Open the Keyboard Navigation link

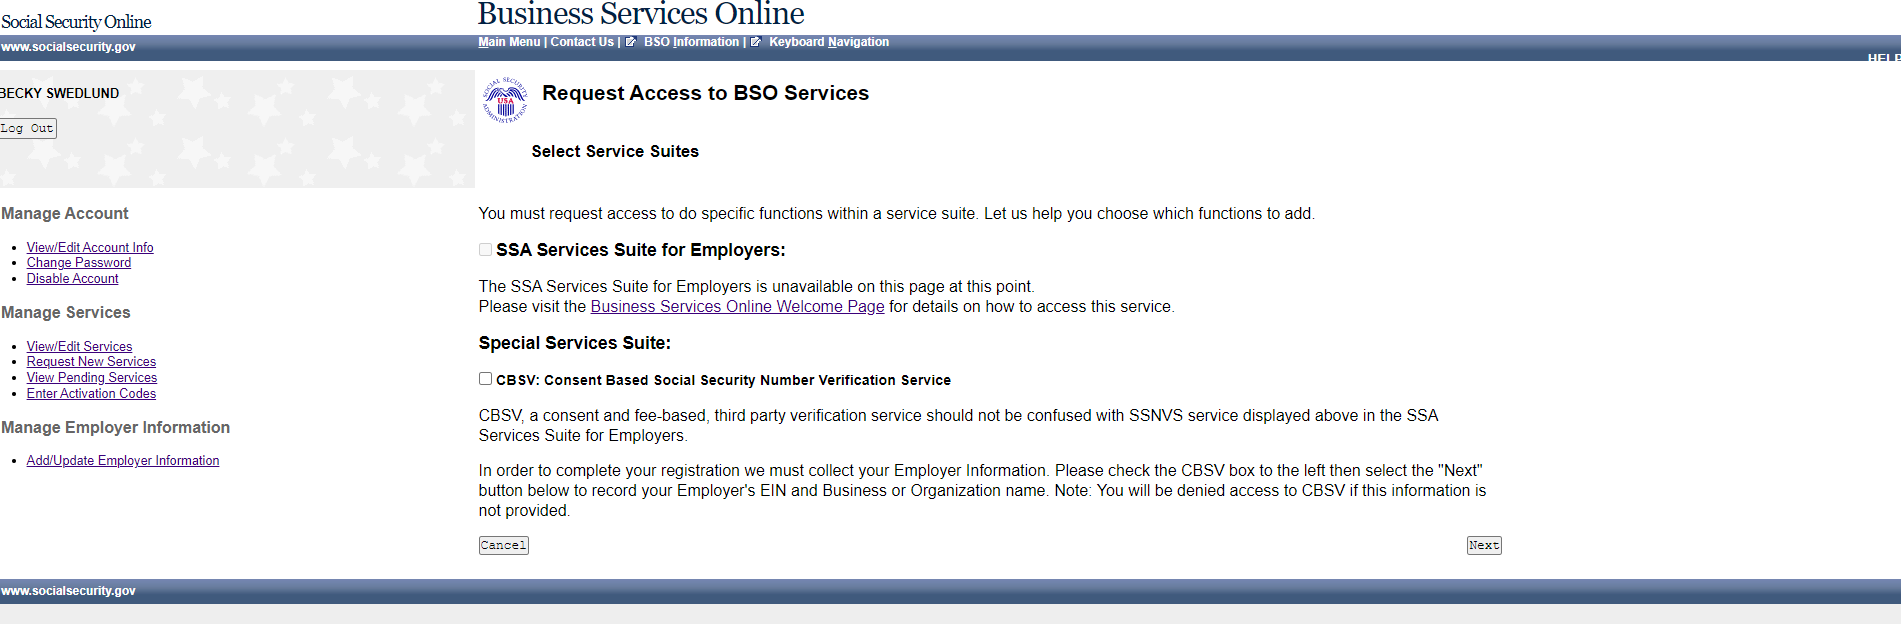tap(829, 42)
